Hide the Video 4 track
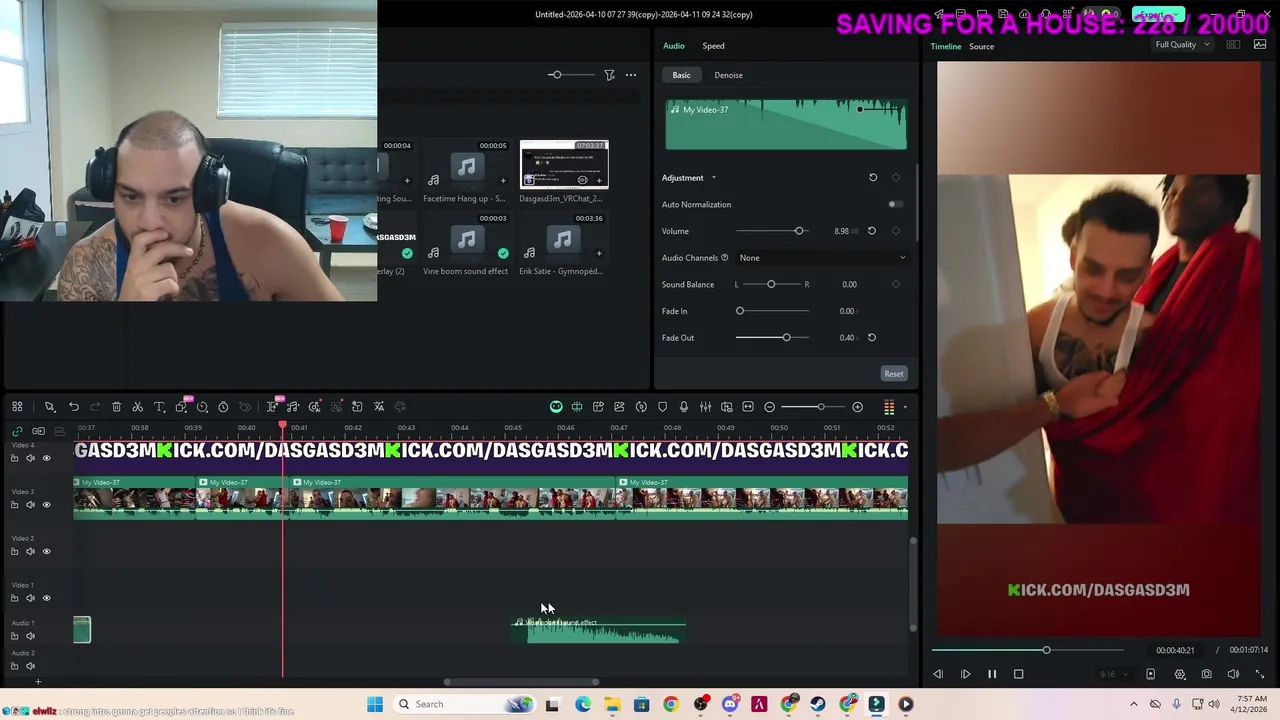1280x720 pixels. click(x=46, y=458)
